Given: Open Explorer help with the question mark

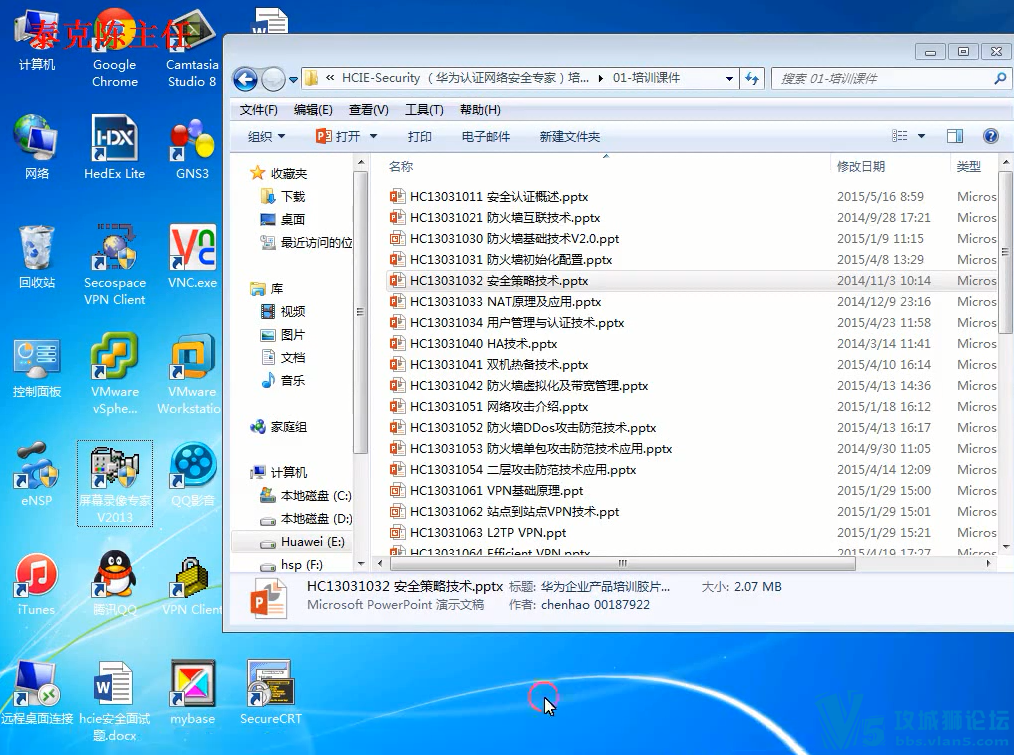Looking at the screenshot, I should pyautogui.click(x=990, y=136).
